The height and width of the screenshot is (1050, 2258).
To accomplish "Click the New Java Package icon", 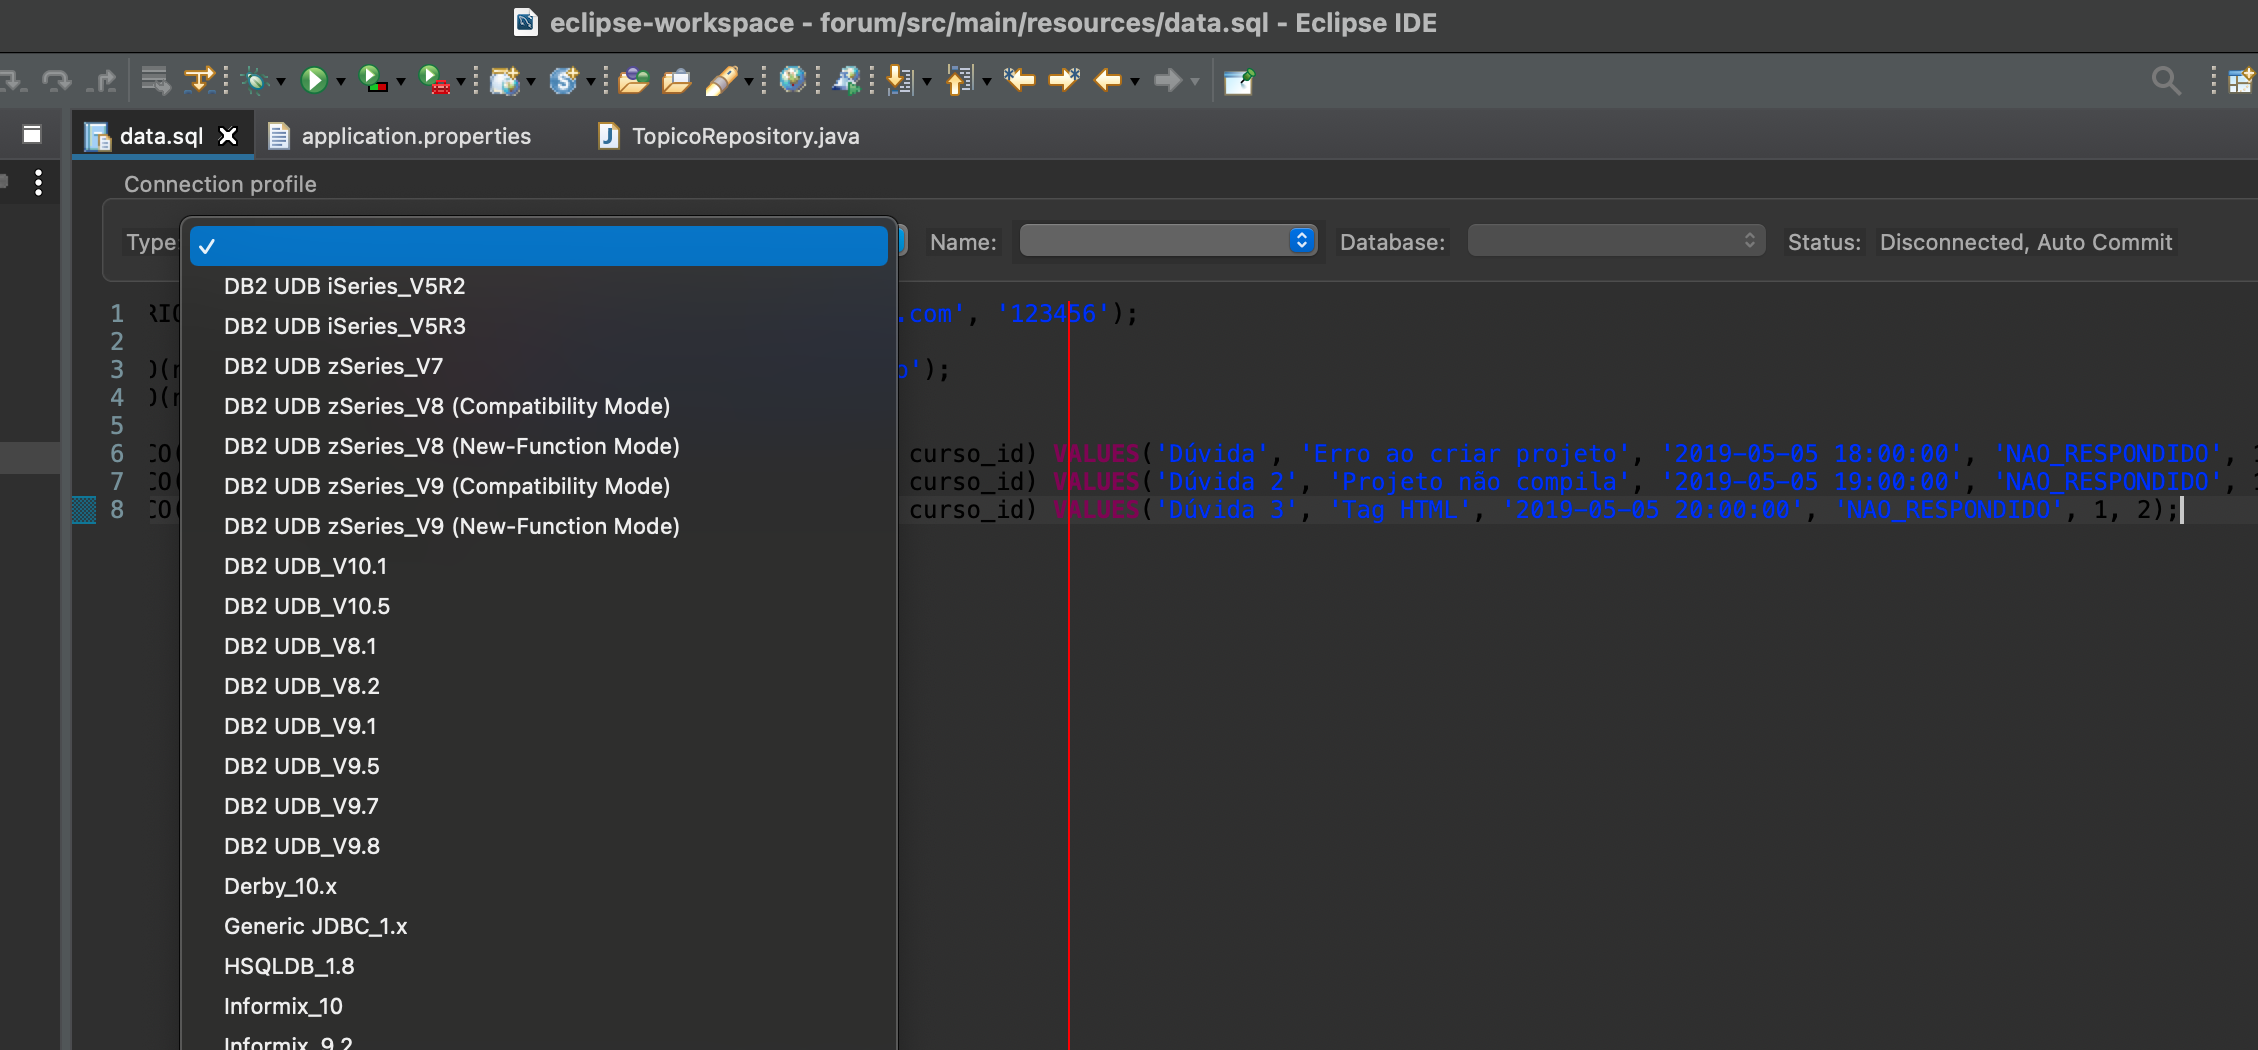I will [x=505, y=80].
